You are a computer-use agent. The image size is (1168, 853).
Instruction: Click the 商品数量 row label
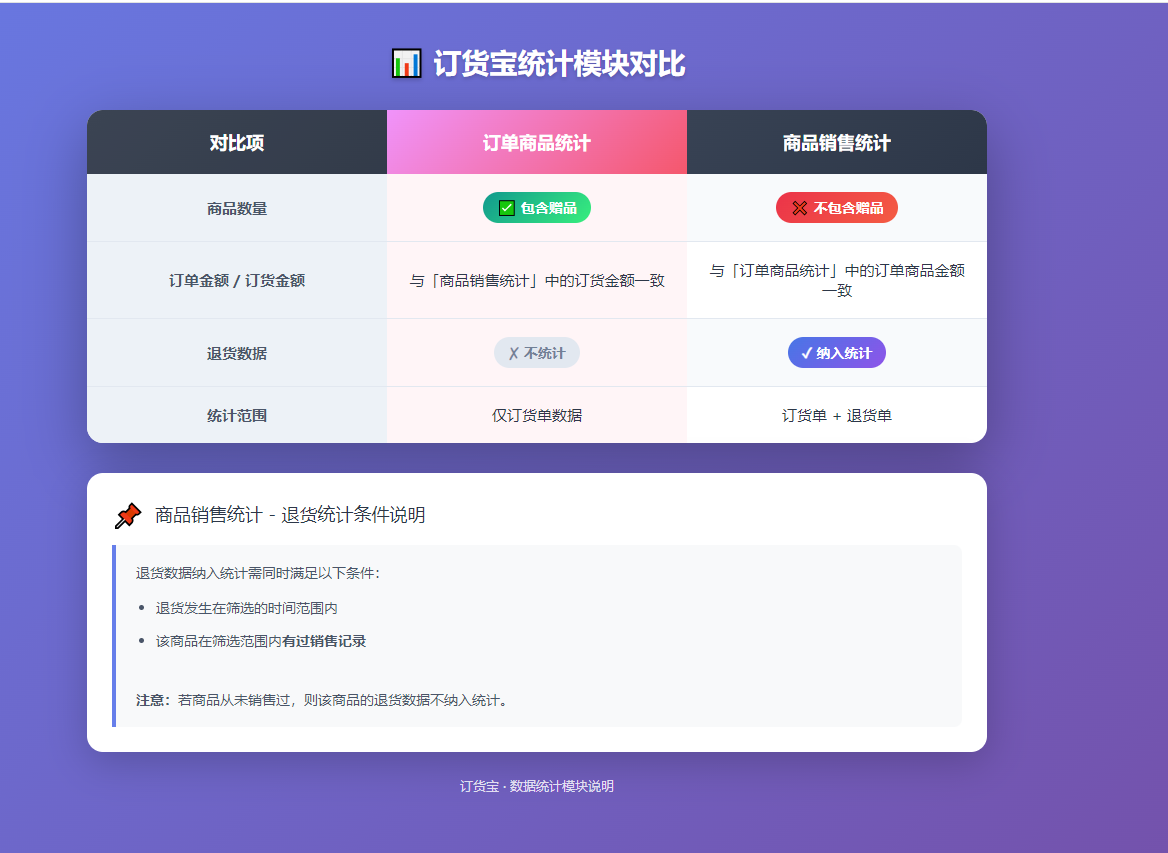pos(237,209)
